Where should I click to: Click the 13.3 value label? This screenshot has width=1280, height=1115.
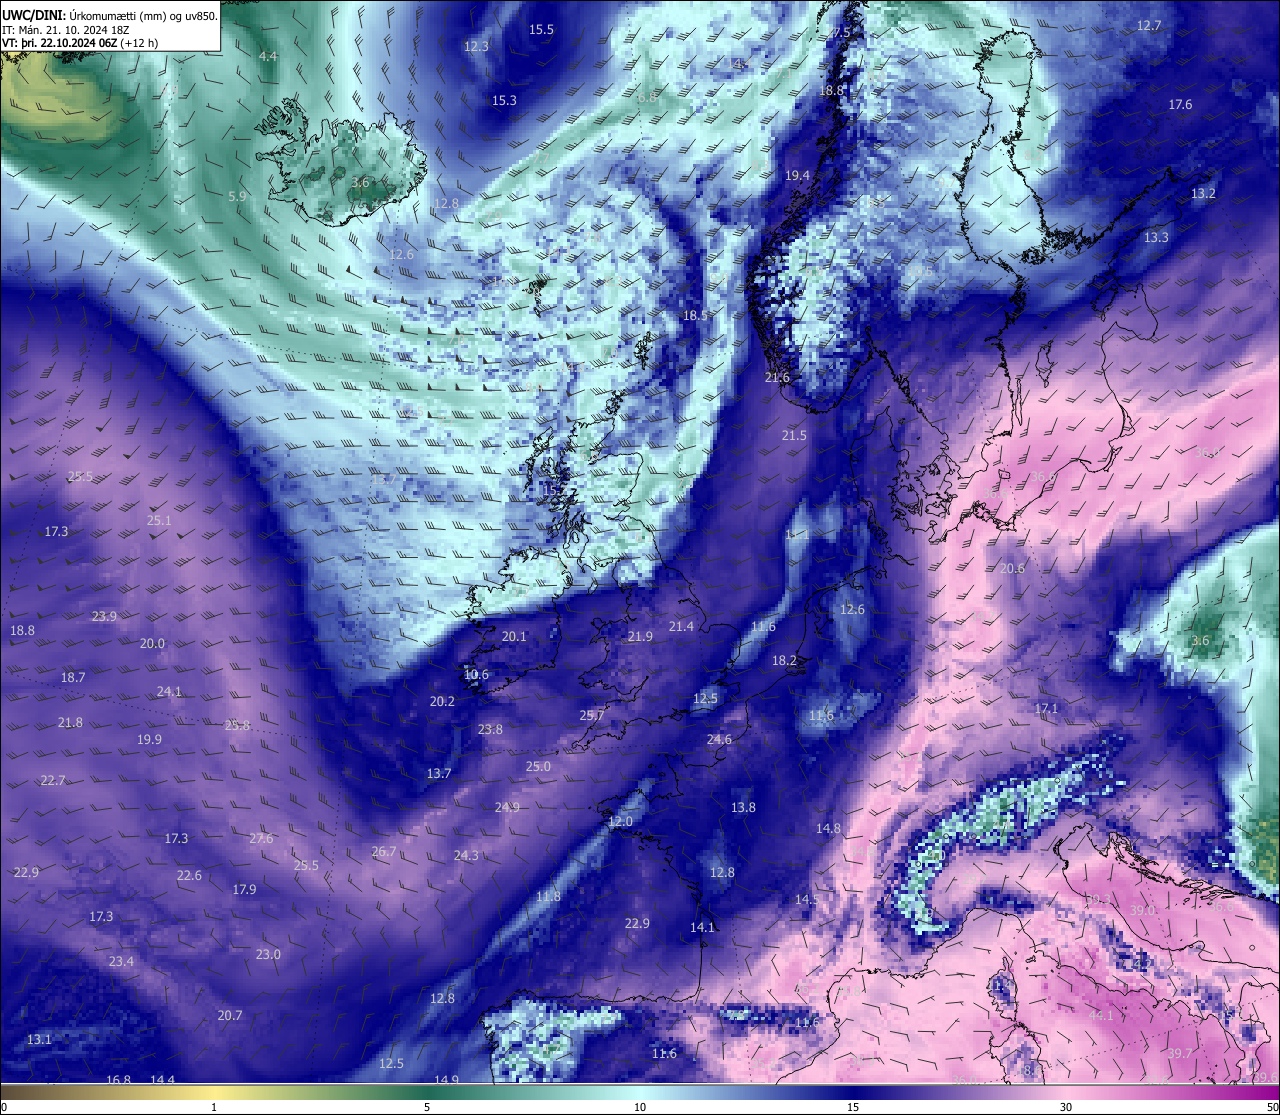point(1156,237)
